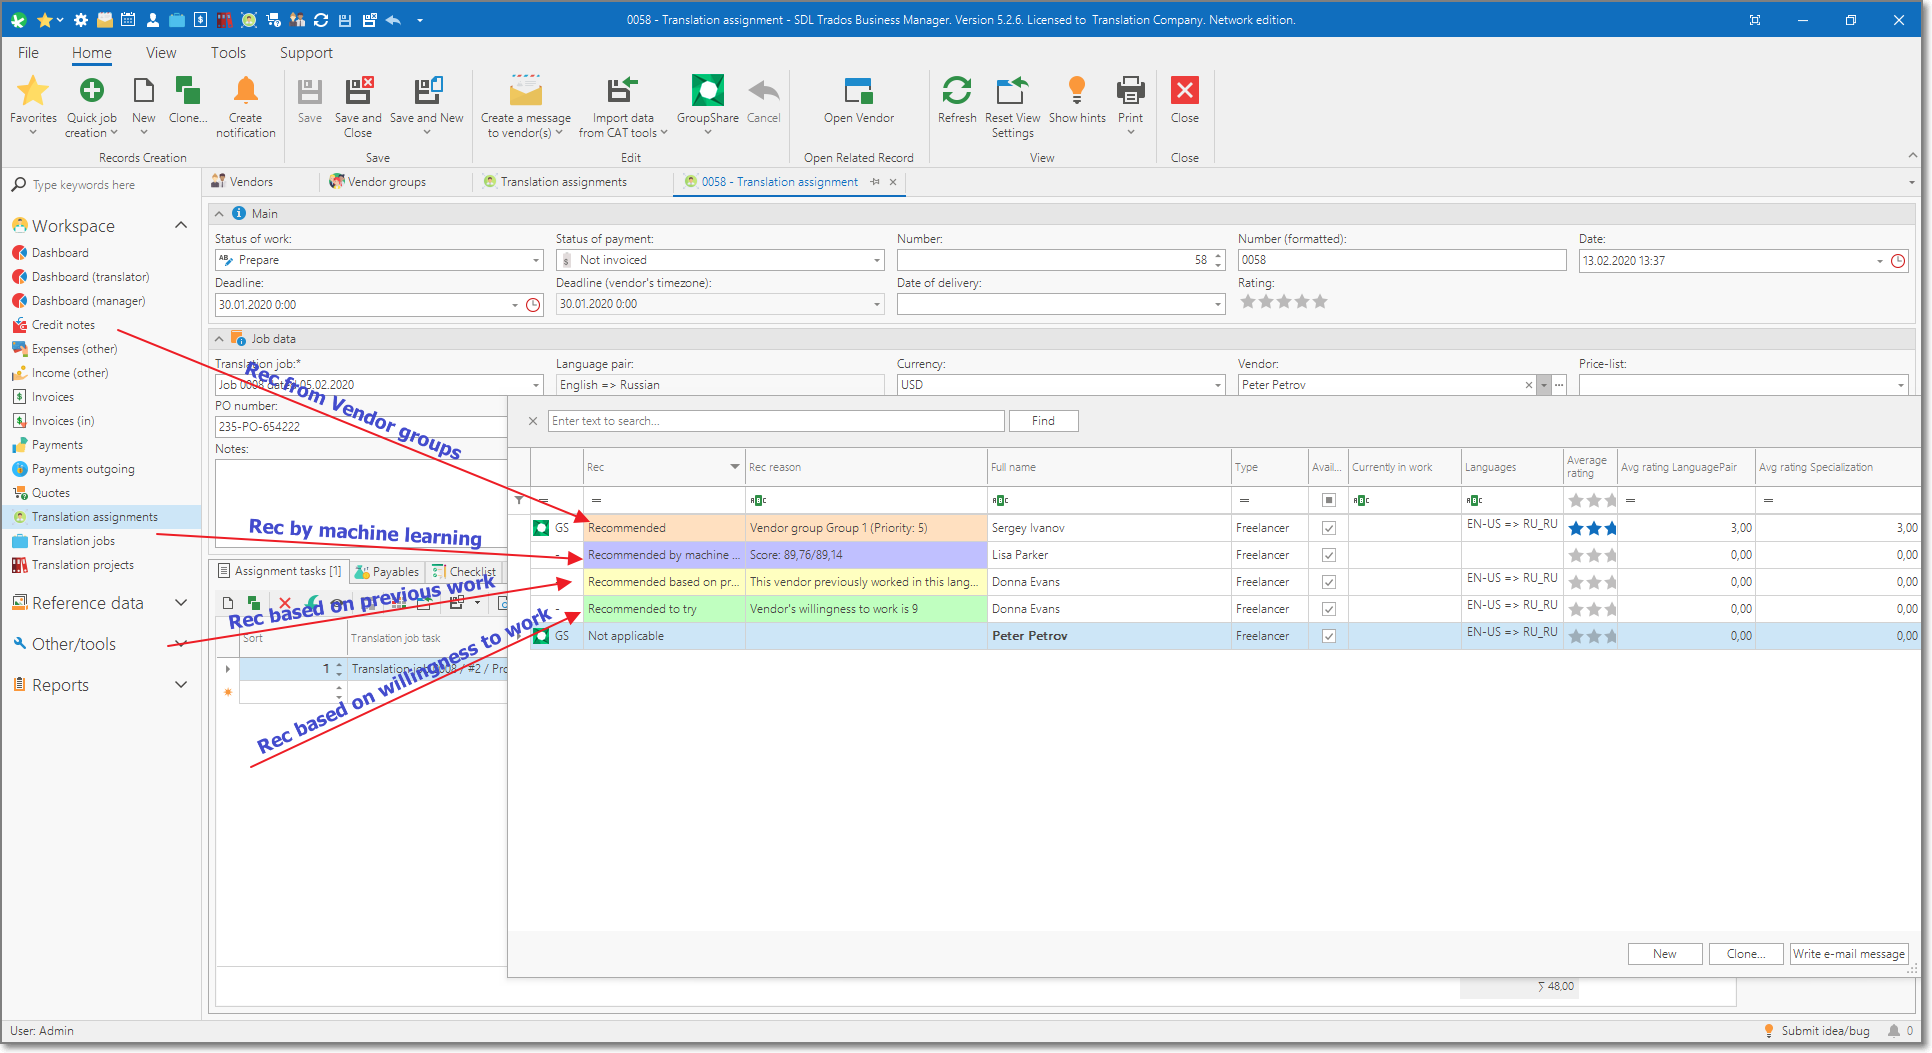1932x1053 pixels.
Task: Open Quotes in sidebar
Action: 50,493
